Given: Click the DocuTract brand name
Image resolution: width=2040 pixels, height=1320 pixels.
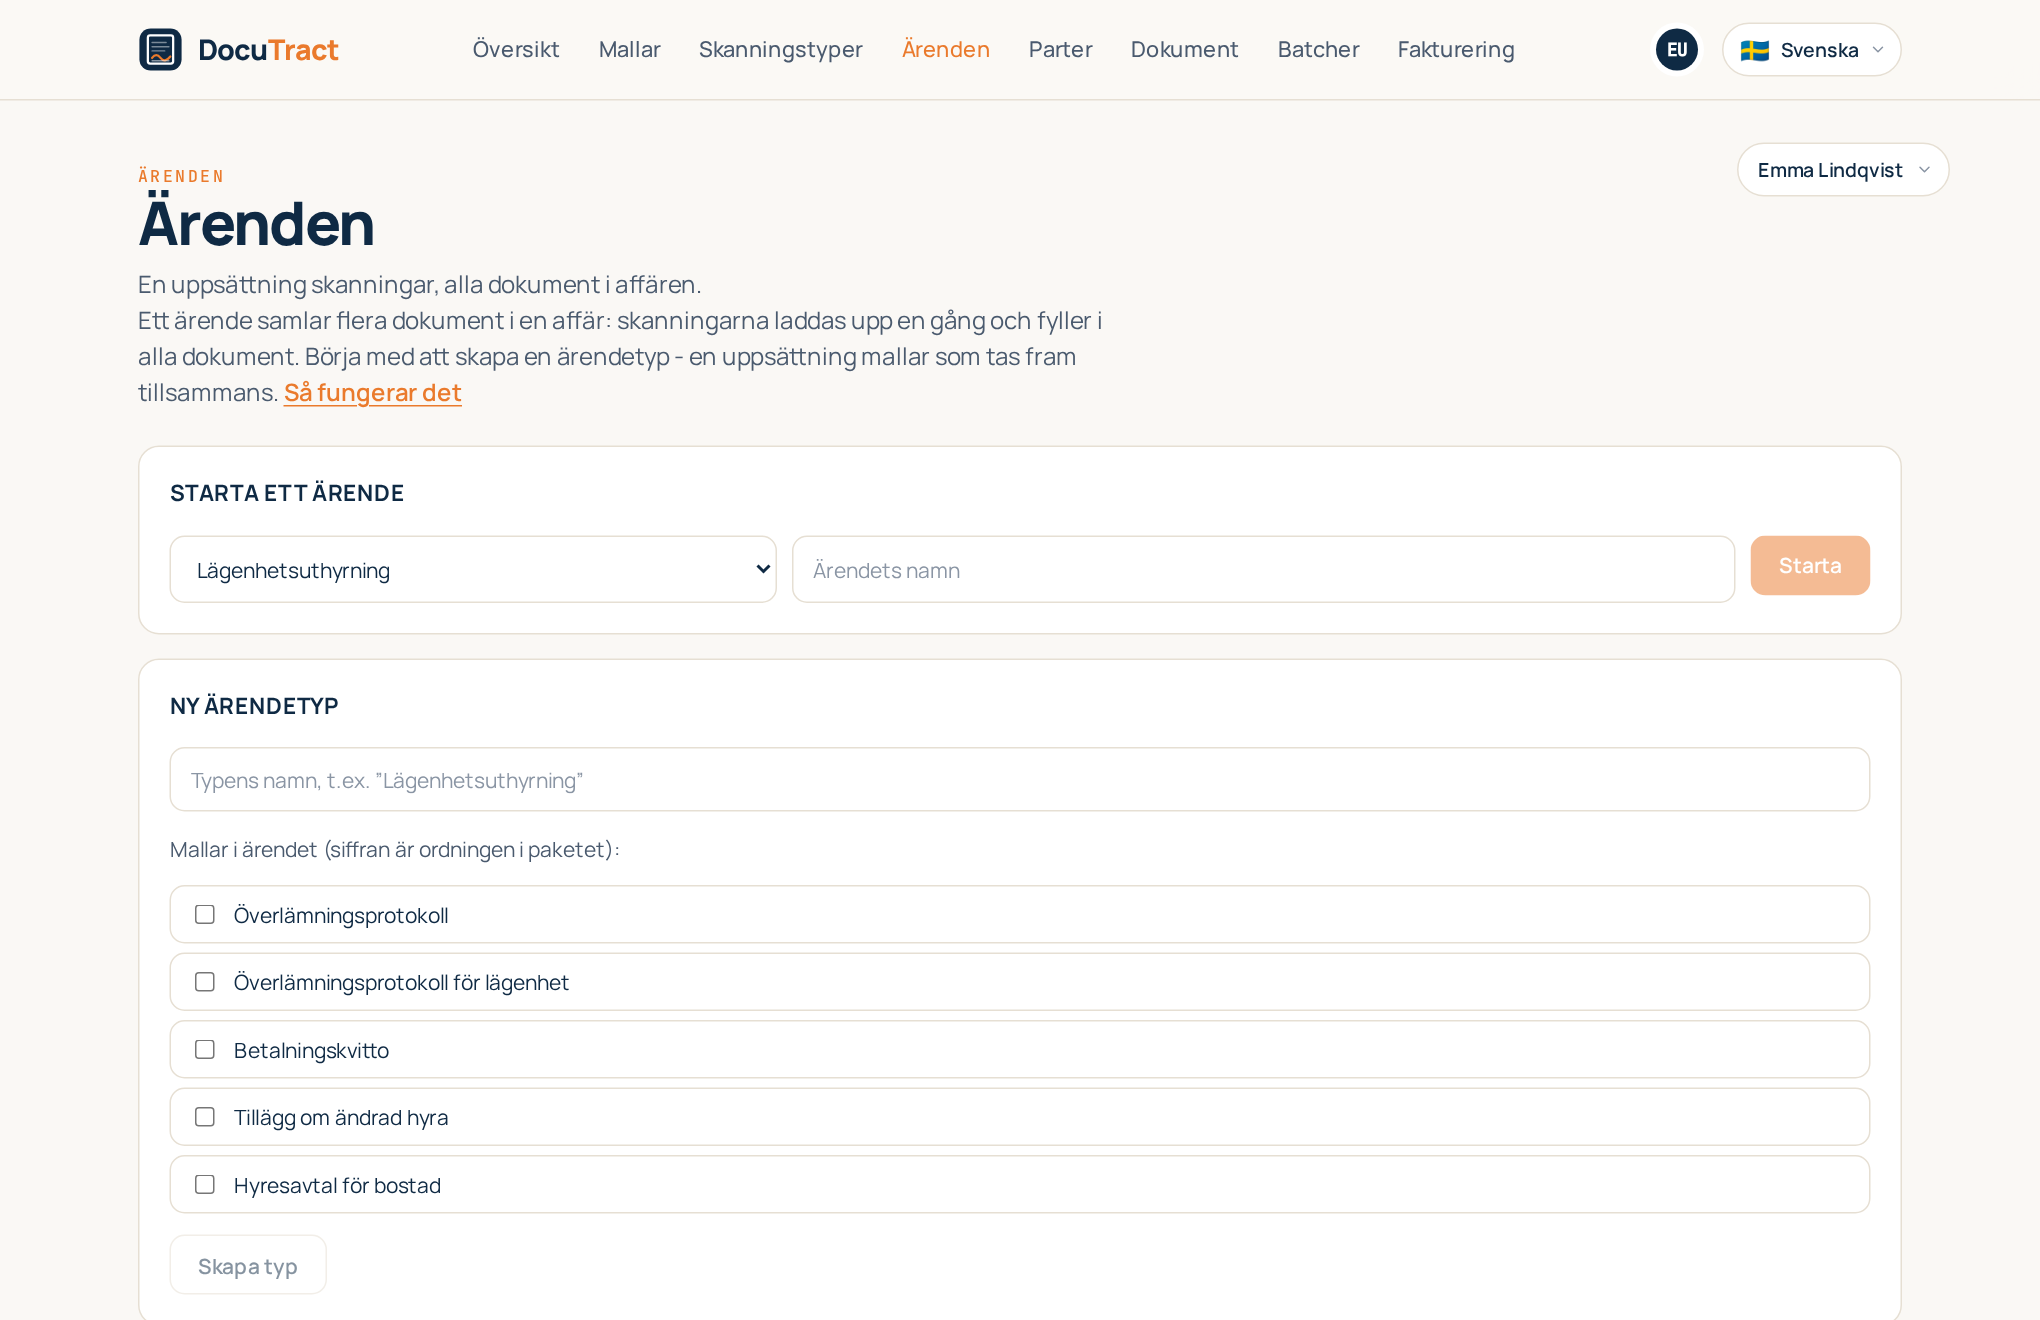Looking at the screenshot, I should 268,49.
